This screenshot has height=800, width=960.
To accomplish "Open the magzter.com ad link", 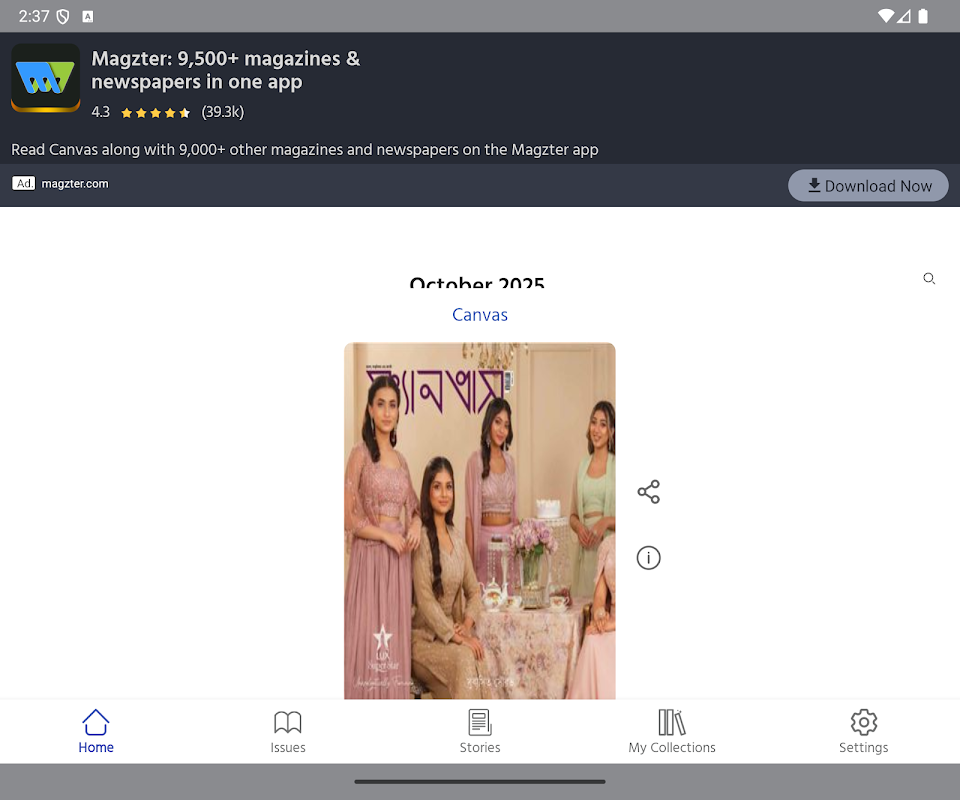I will (x=75, y=184).
